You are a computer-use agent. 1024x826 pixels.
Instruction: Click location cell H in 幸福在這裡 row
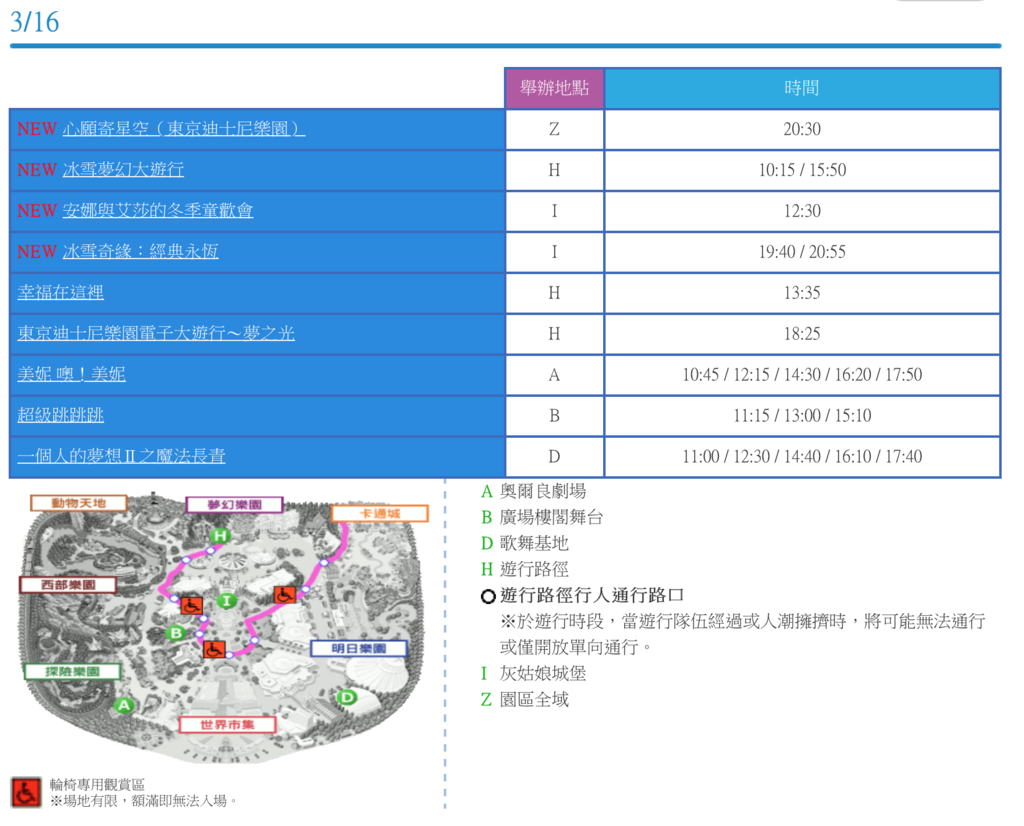pos(554,293)
